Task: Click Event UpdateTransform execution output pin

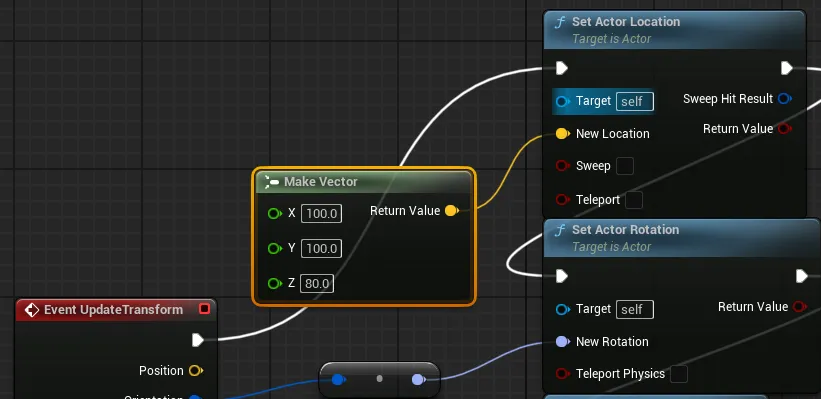Action: [197, 340]
